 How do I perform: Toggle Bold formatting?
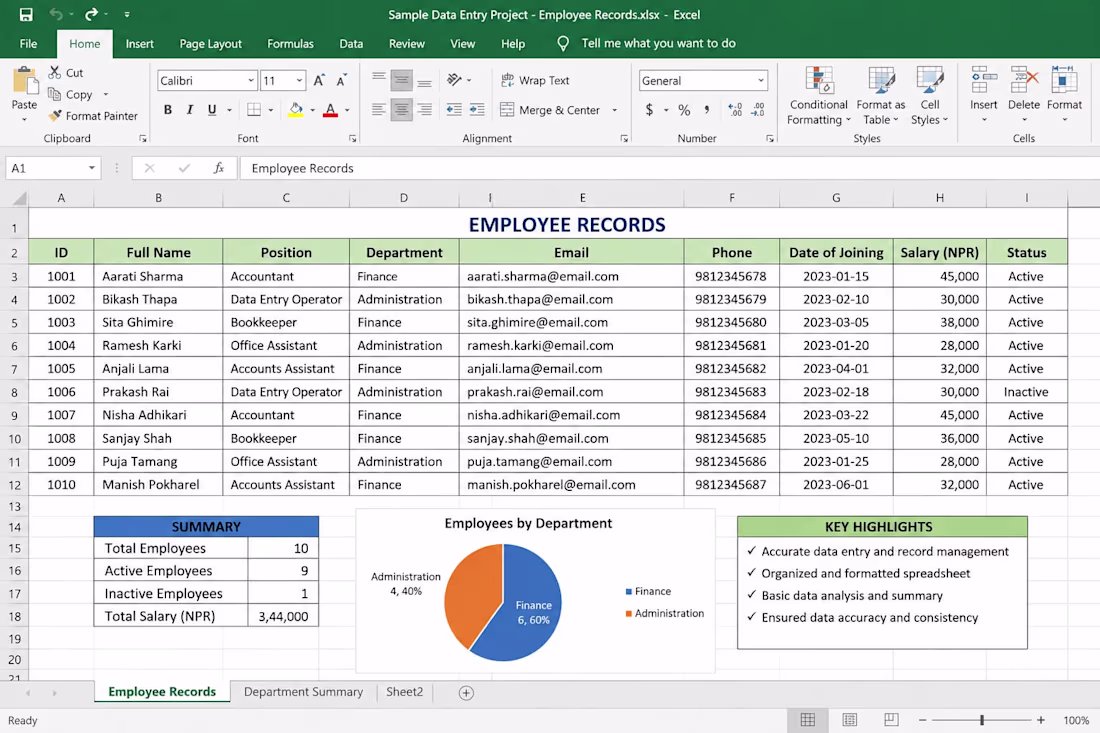[168, 110]
